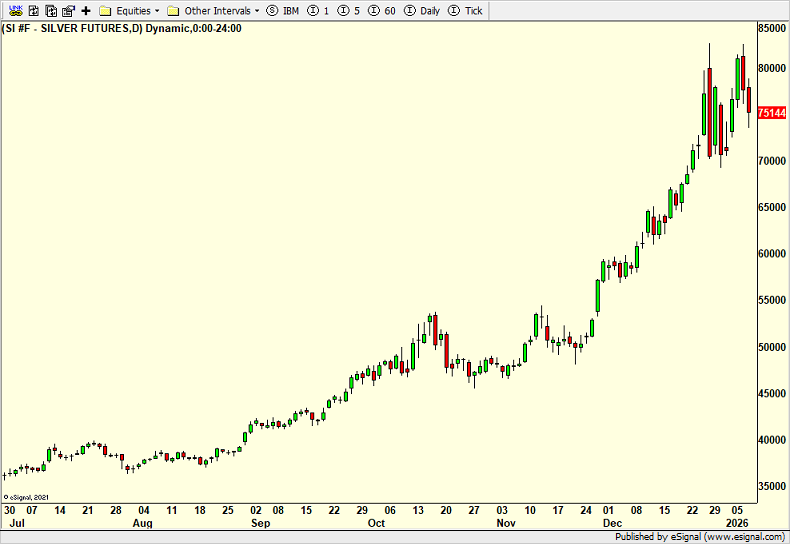Select the Tick interval button
The image size is (790, 544).
(x=465, y=10)
